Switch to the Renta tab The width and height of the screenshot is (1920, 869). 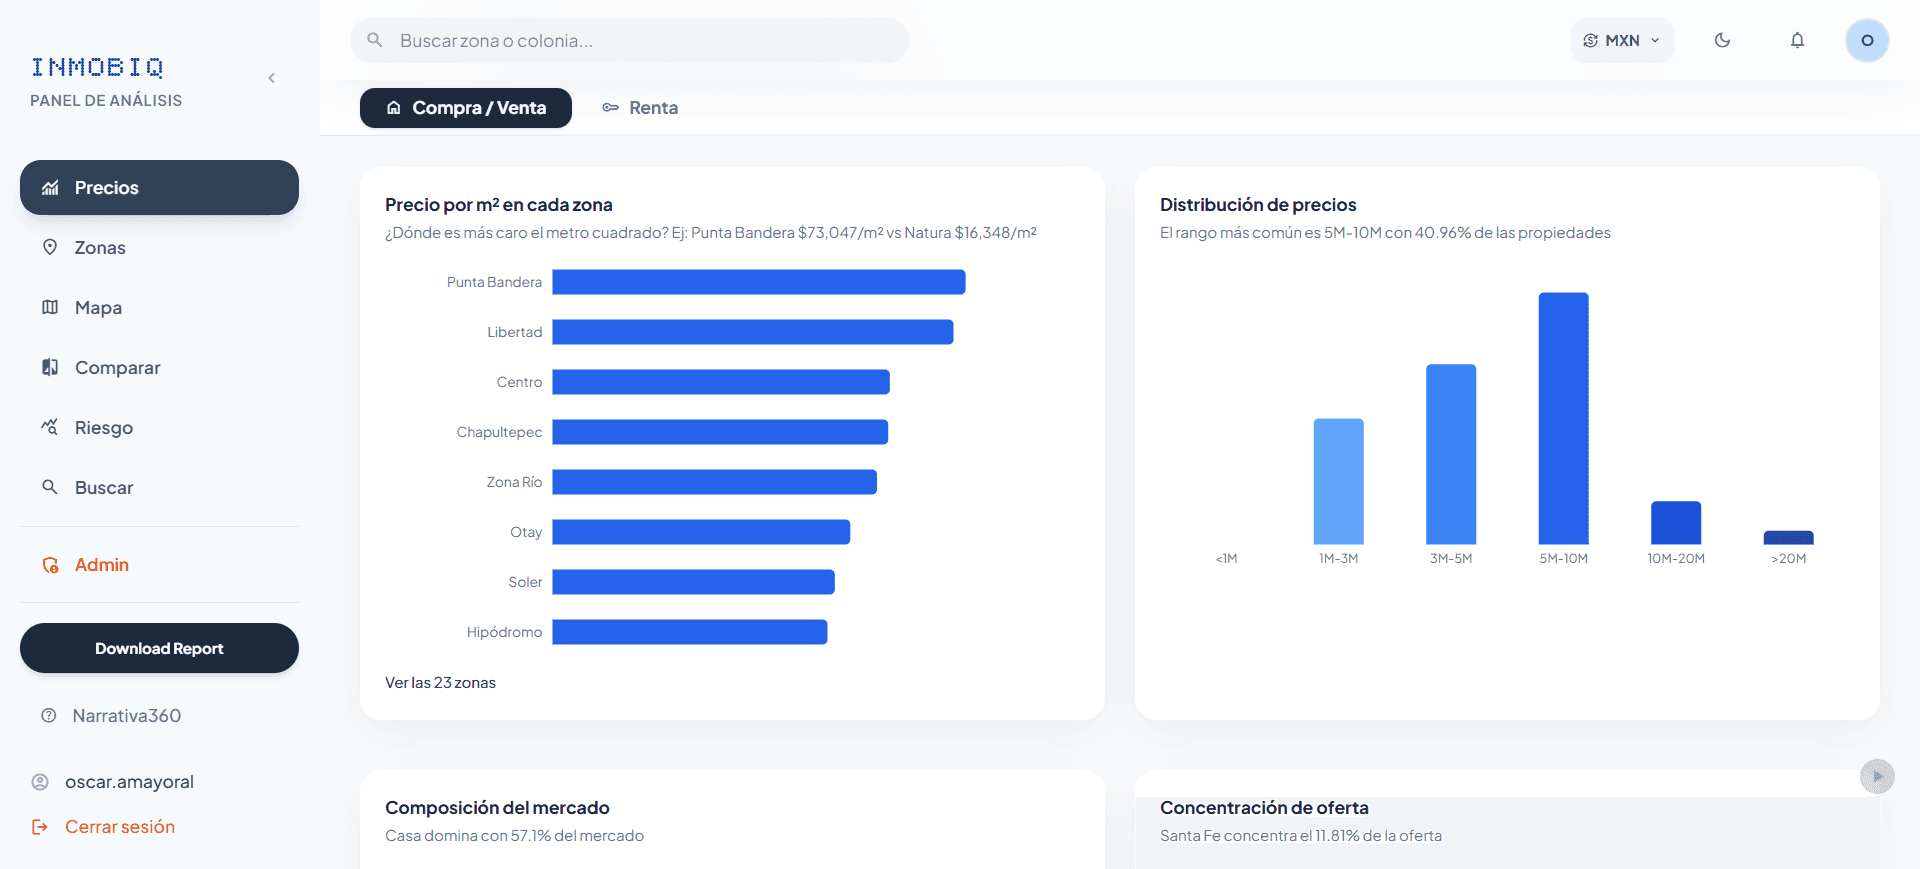click(640, 108)
